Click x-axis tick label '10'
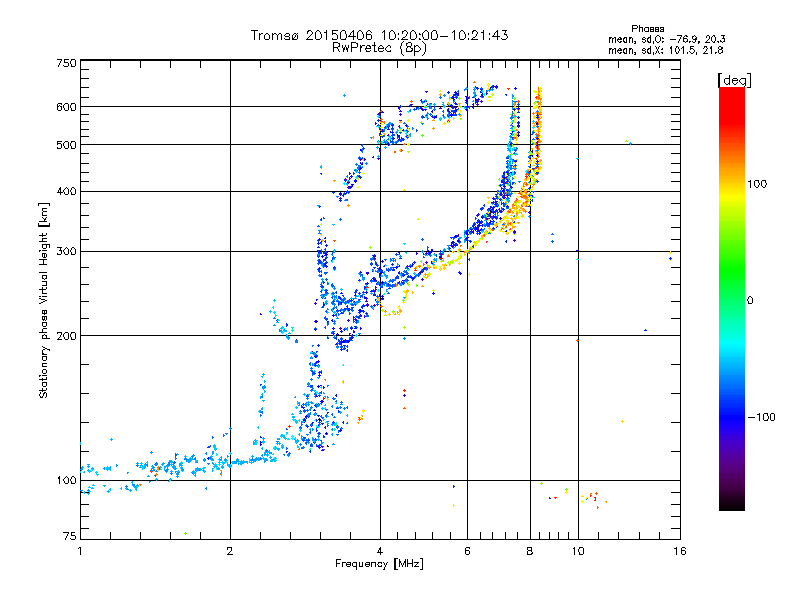Viewport: 800px width, 600px height. pos(578,551)
